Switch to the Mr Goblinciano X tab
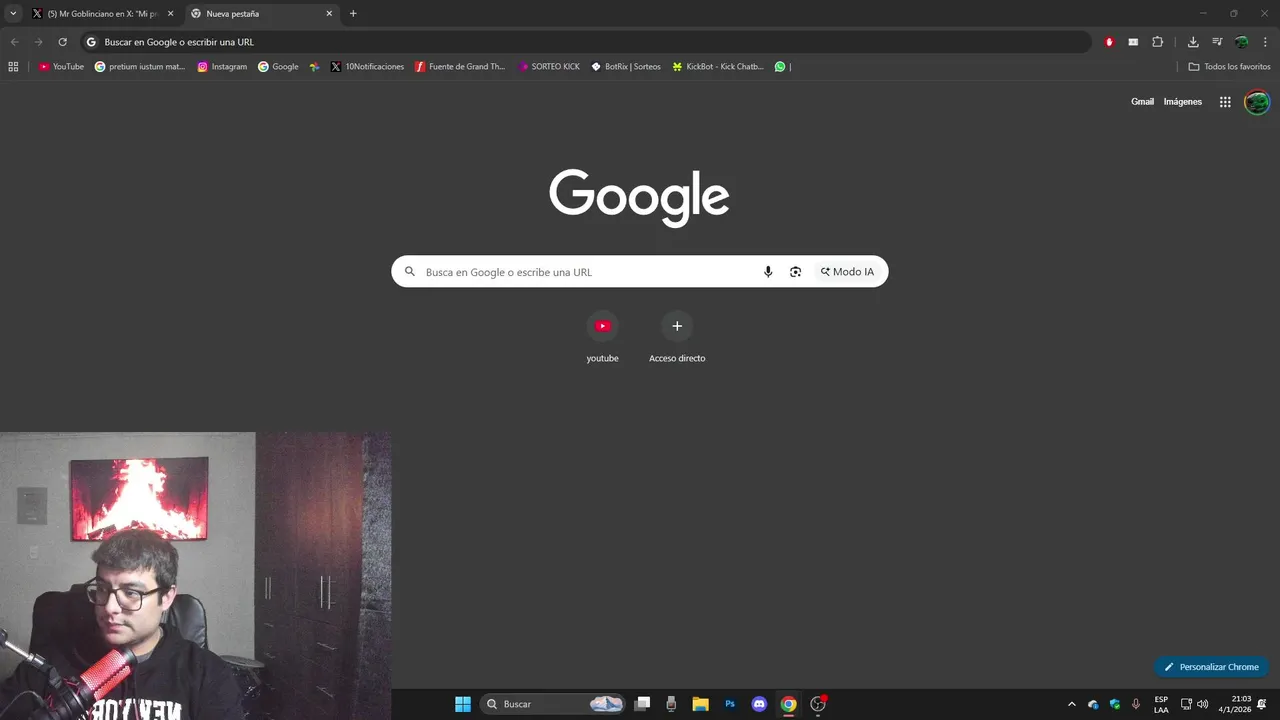This screenshot has height=720, width=1280. click(x=102, y=14)
